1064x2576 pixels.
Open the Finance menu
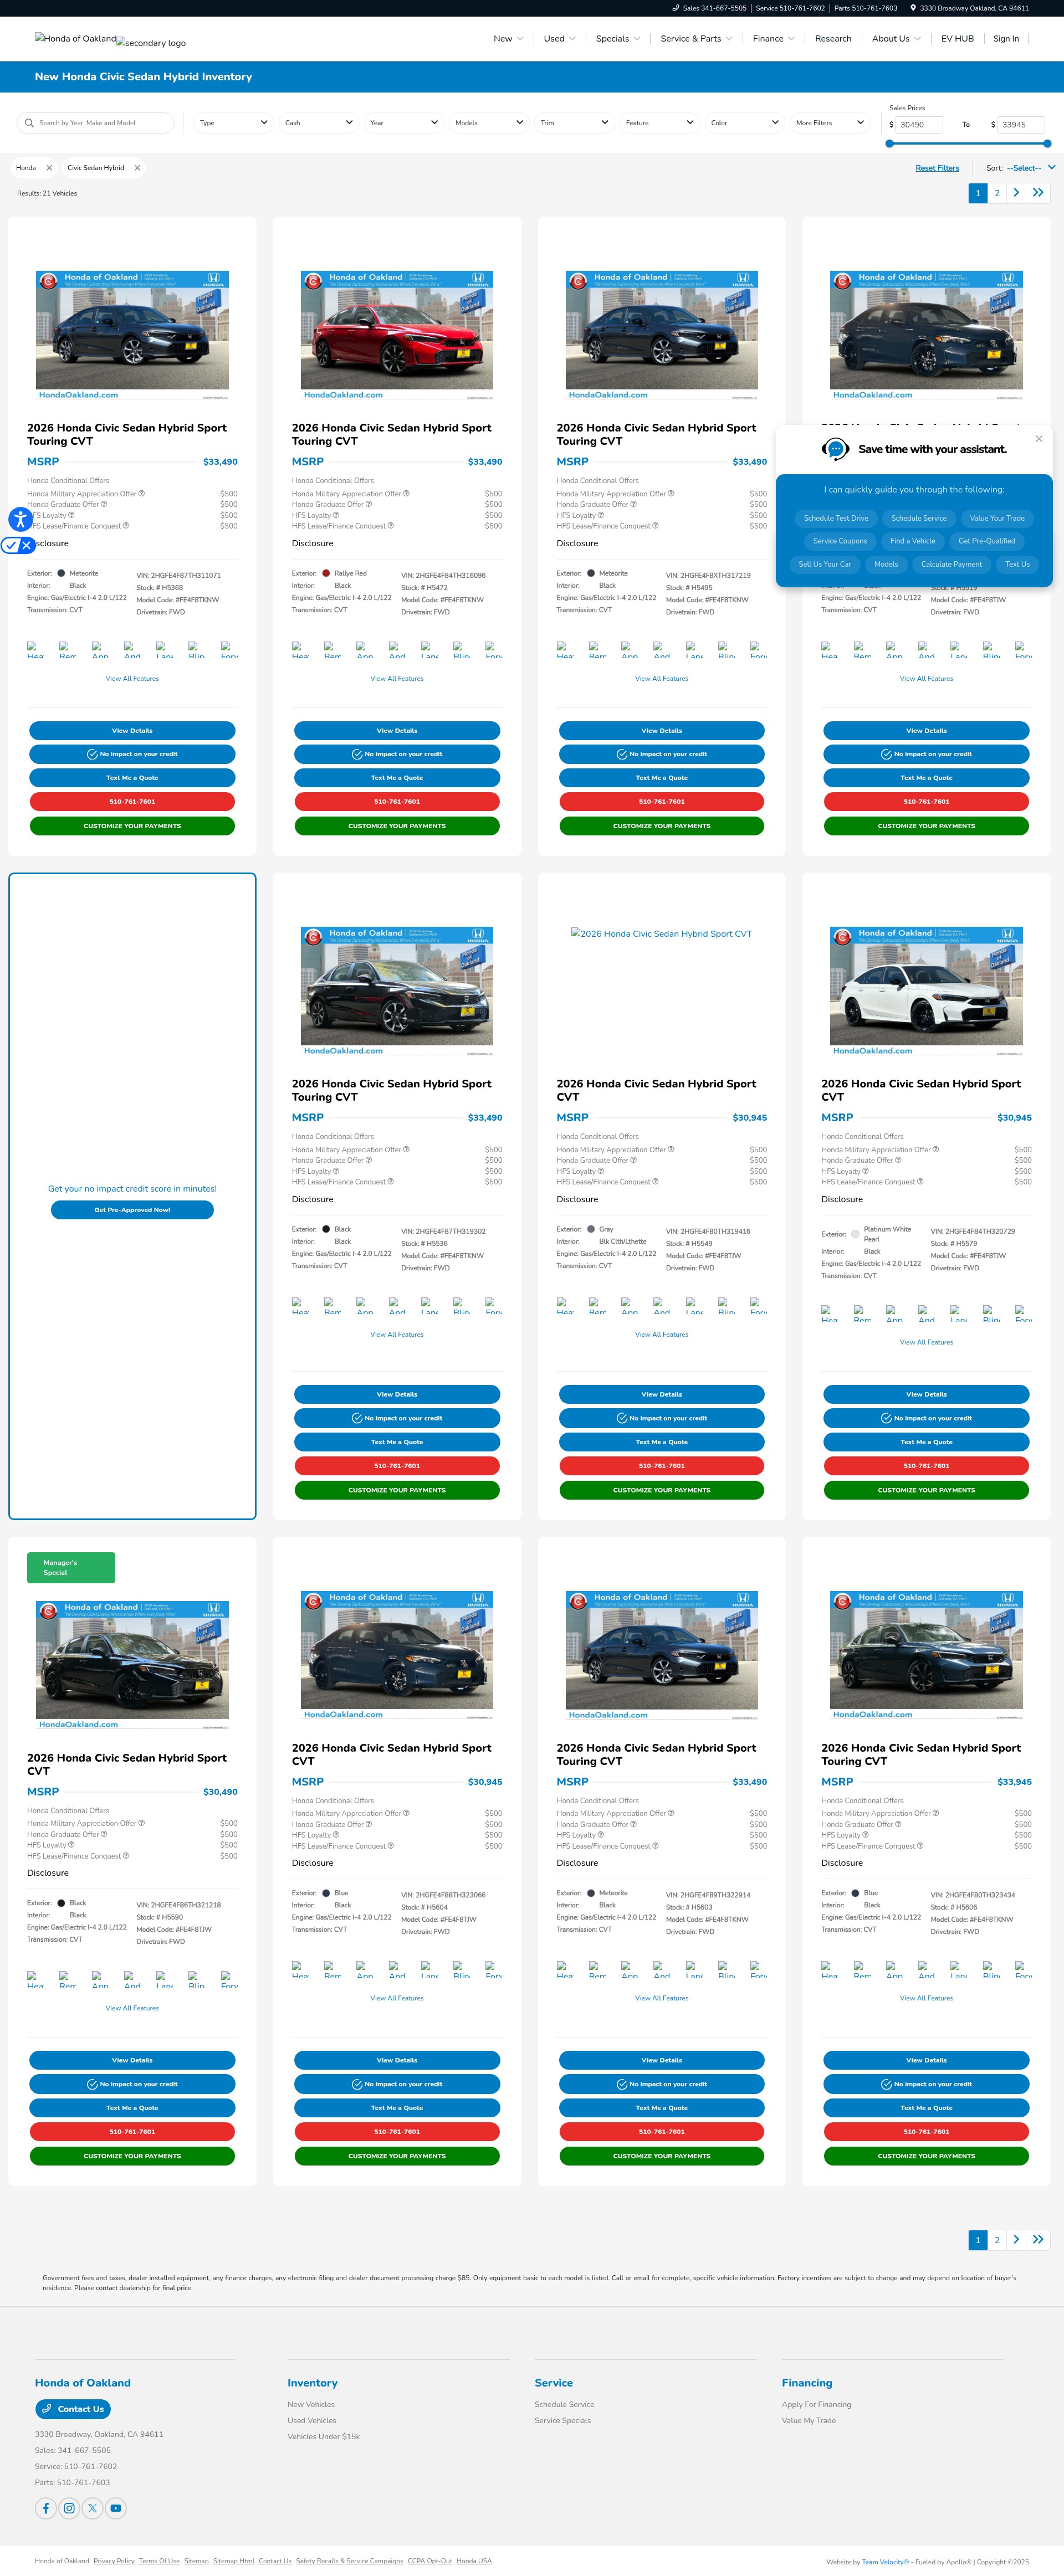[774, 39]
